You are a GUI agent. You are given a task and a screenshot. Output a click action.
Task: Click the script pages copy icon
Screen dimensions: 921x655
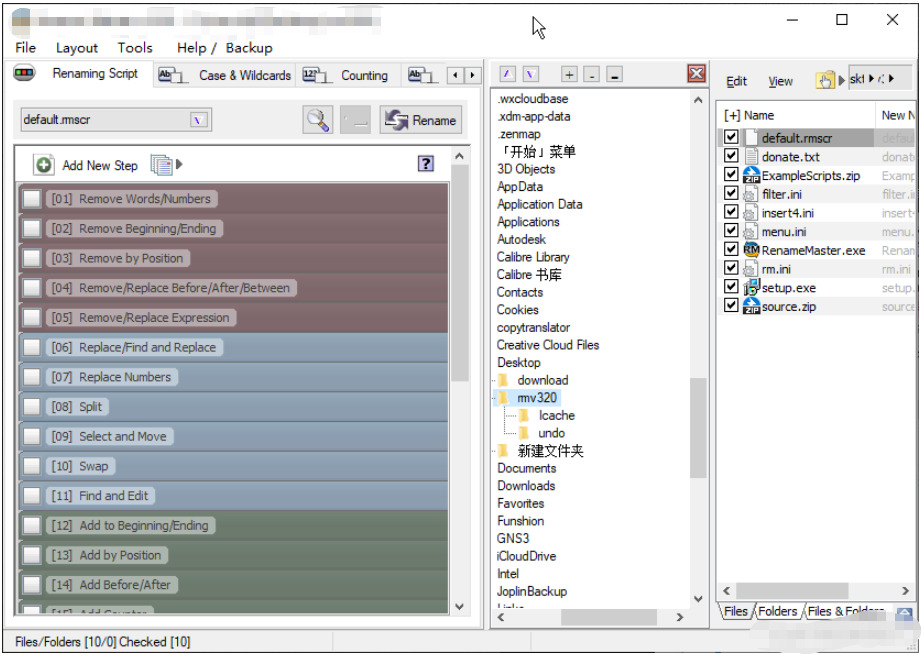coord(160,165)
